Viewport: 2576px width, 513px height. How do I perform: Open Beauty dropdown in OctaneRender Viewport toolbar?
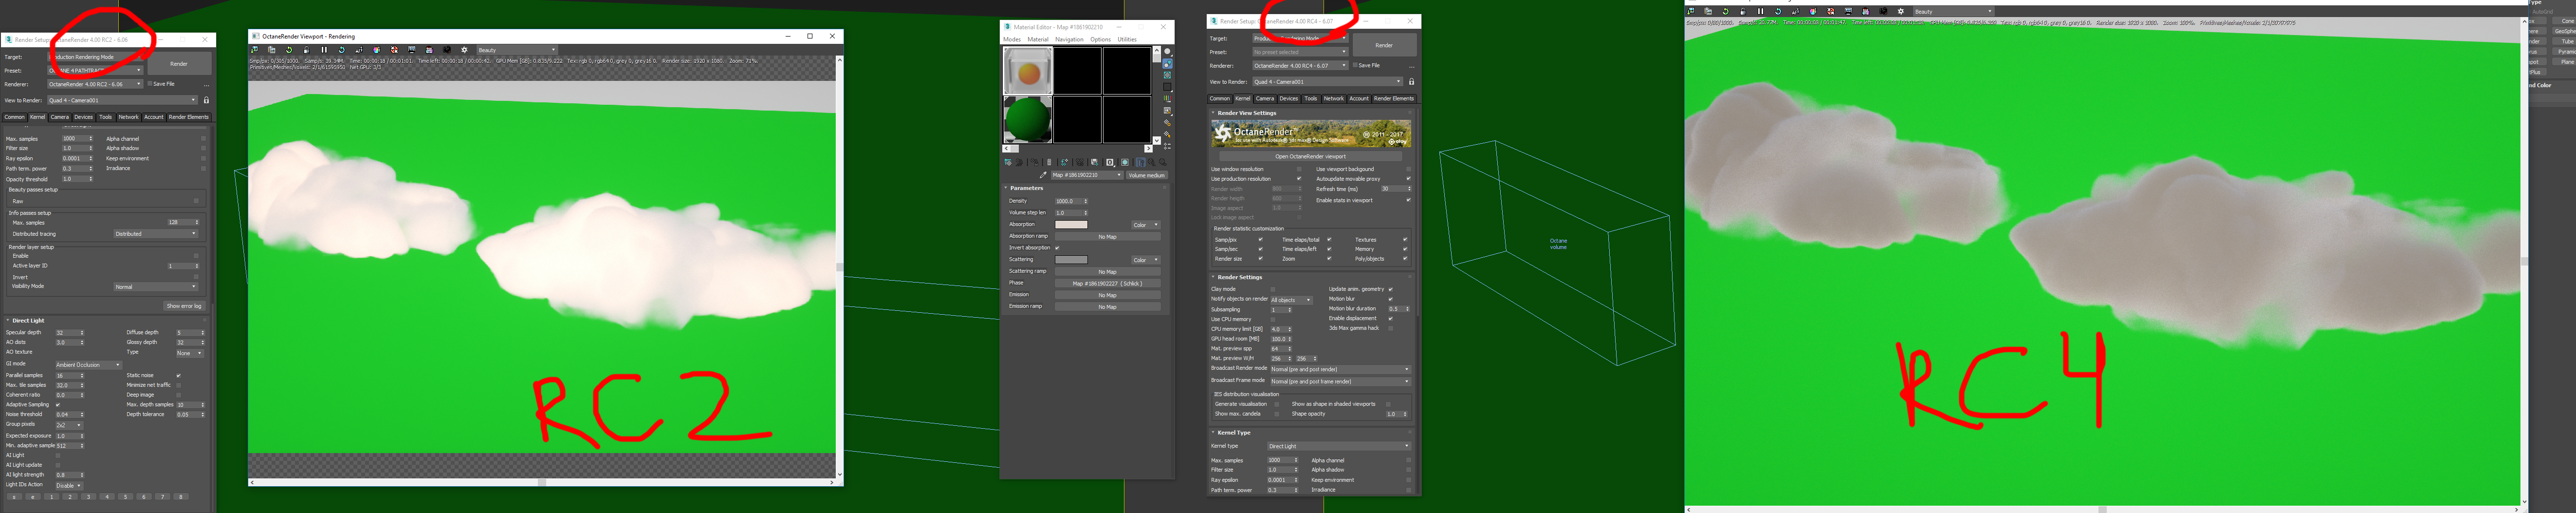pyautogui.click(x=516, y=50)
